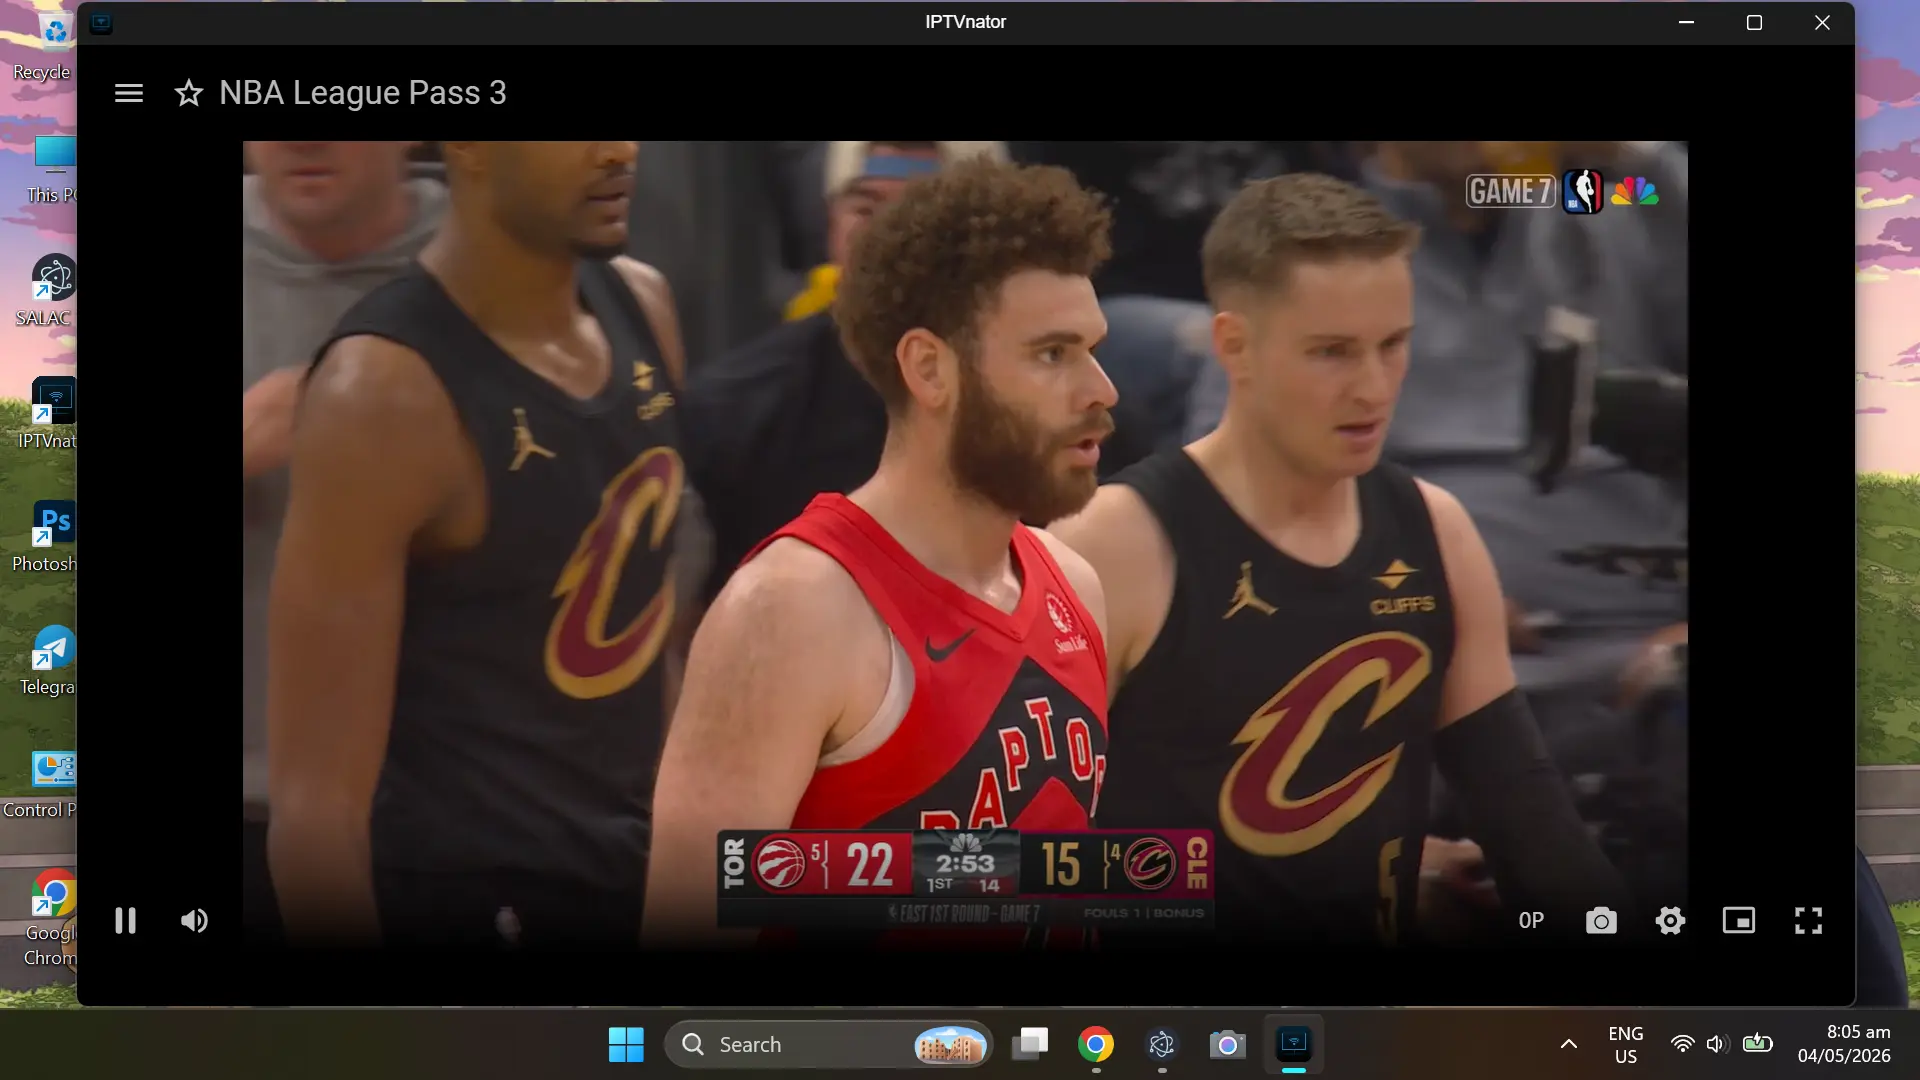Enter fullscreen video mode

pyautogui.click(x=1808, y=920)
